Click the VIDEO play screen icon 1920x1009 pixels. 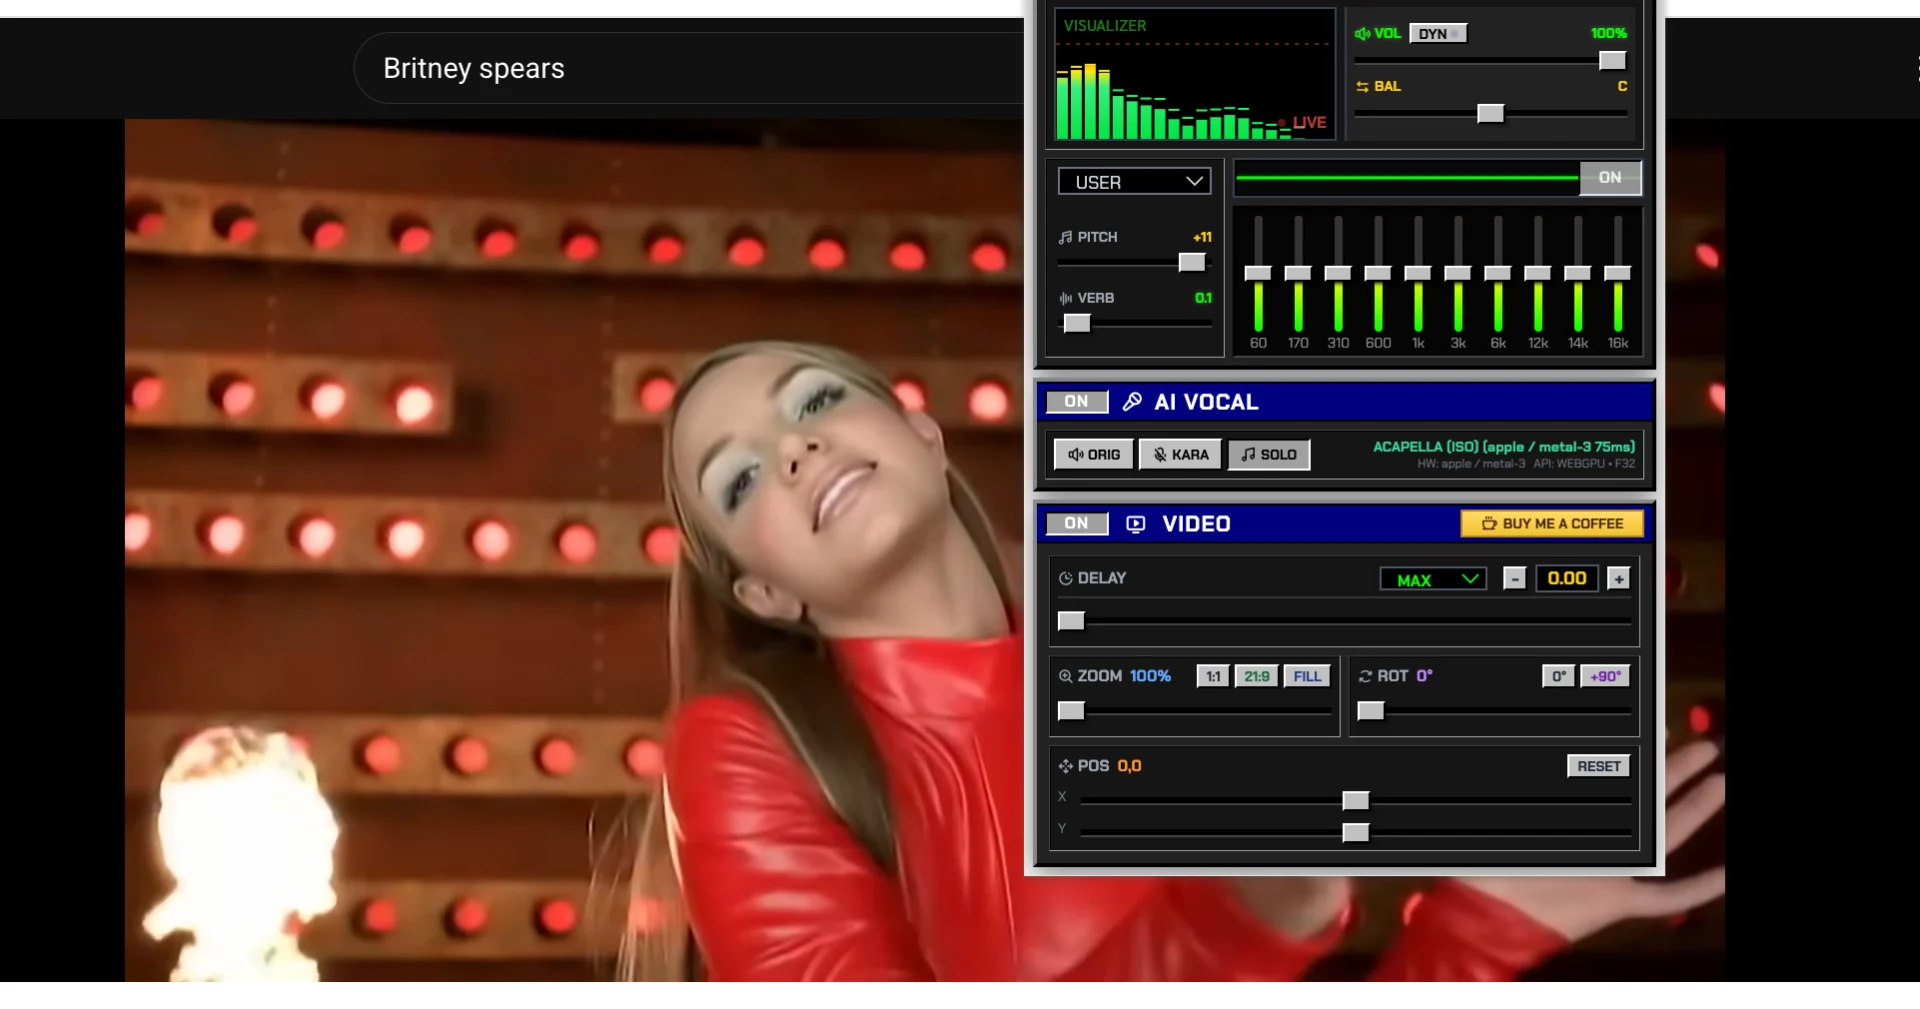(x=1136, y=524)
